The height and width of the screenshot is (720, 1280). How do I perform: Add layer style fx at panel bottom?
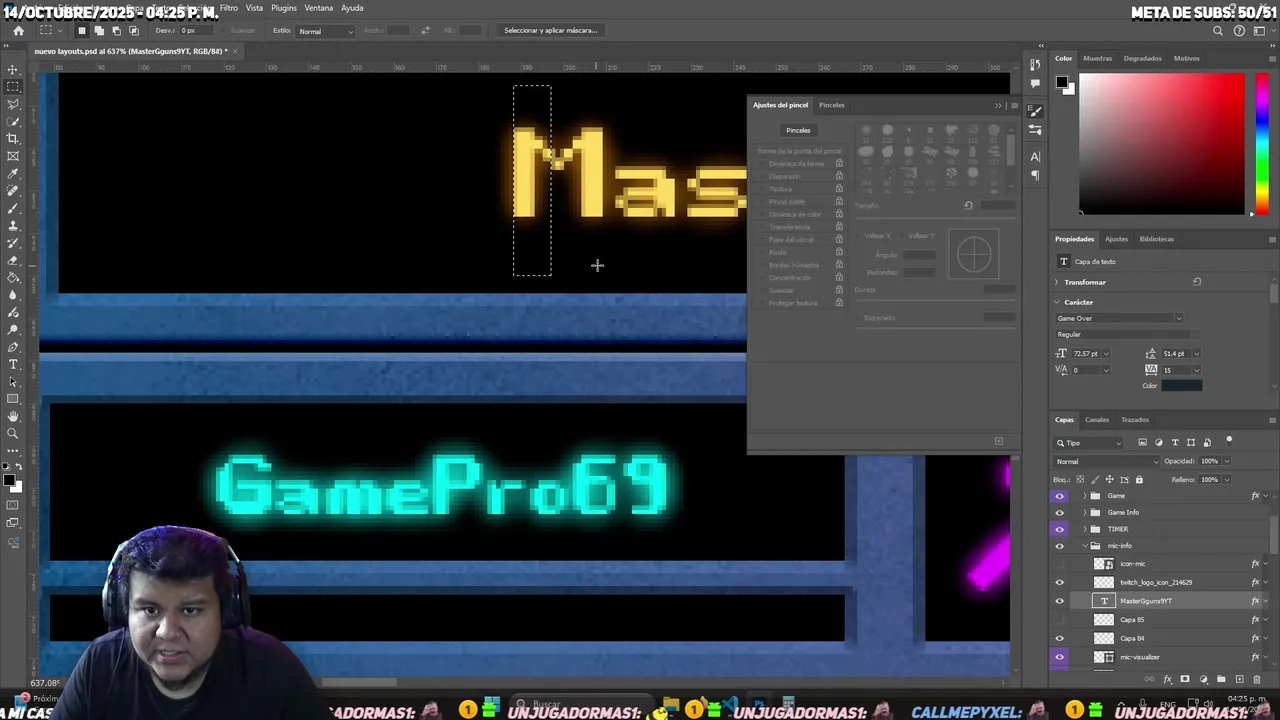1167,680
